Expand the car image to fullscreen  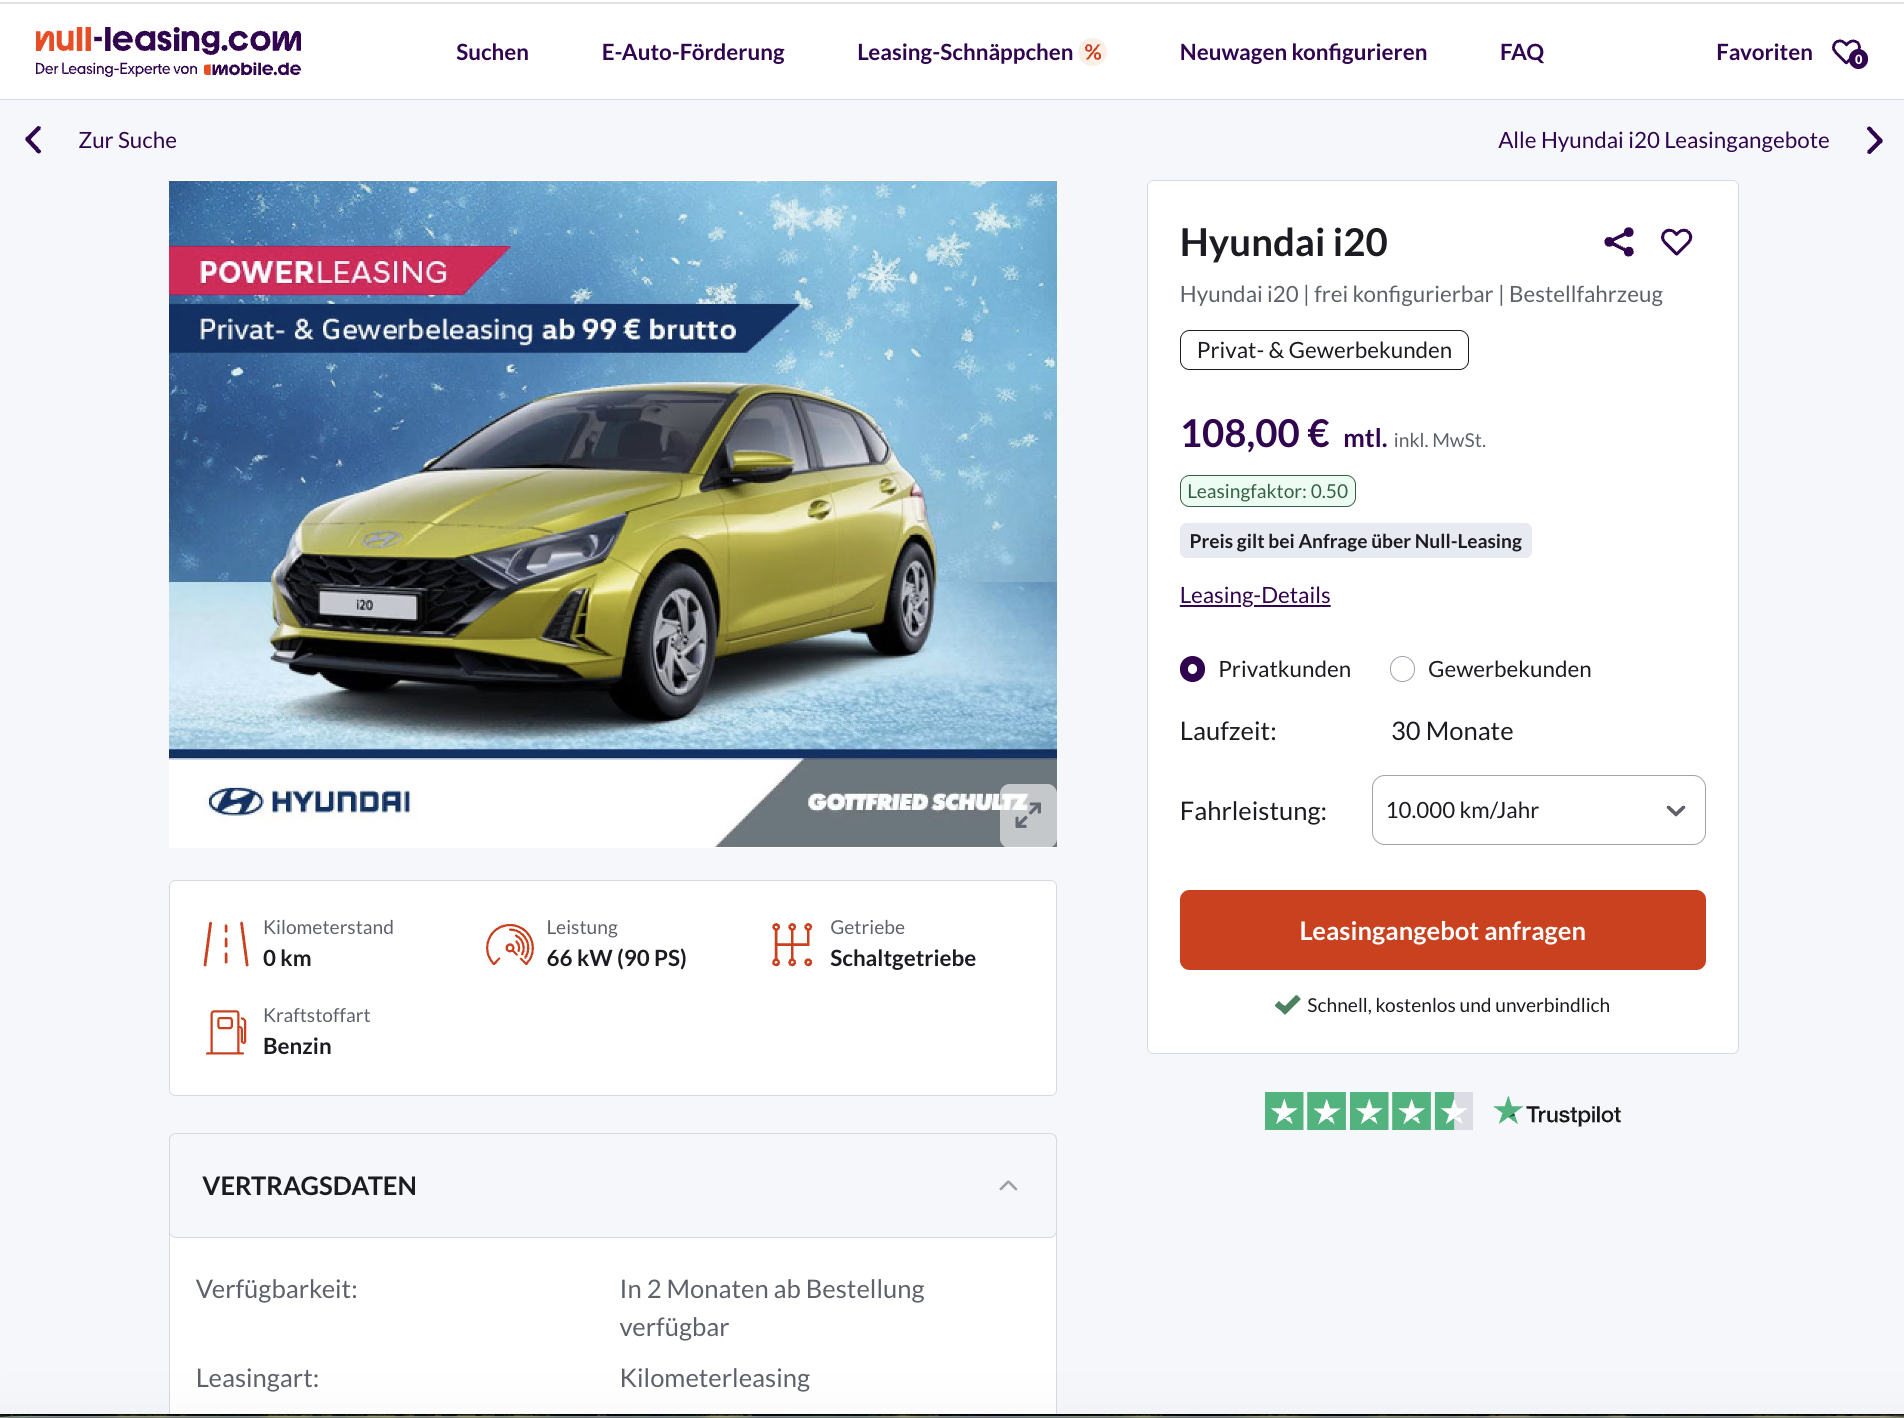pos(1027,815)
